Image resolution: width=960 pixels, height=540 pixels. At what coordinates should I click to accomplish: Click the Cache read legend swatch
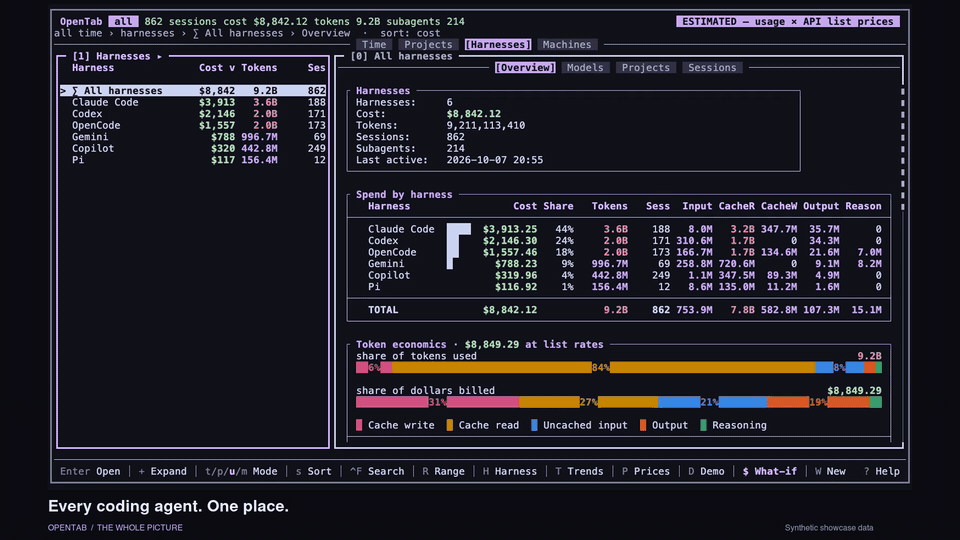pyautogui.click(x=450, y=425)
